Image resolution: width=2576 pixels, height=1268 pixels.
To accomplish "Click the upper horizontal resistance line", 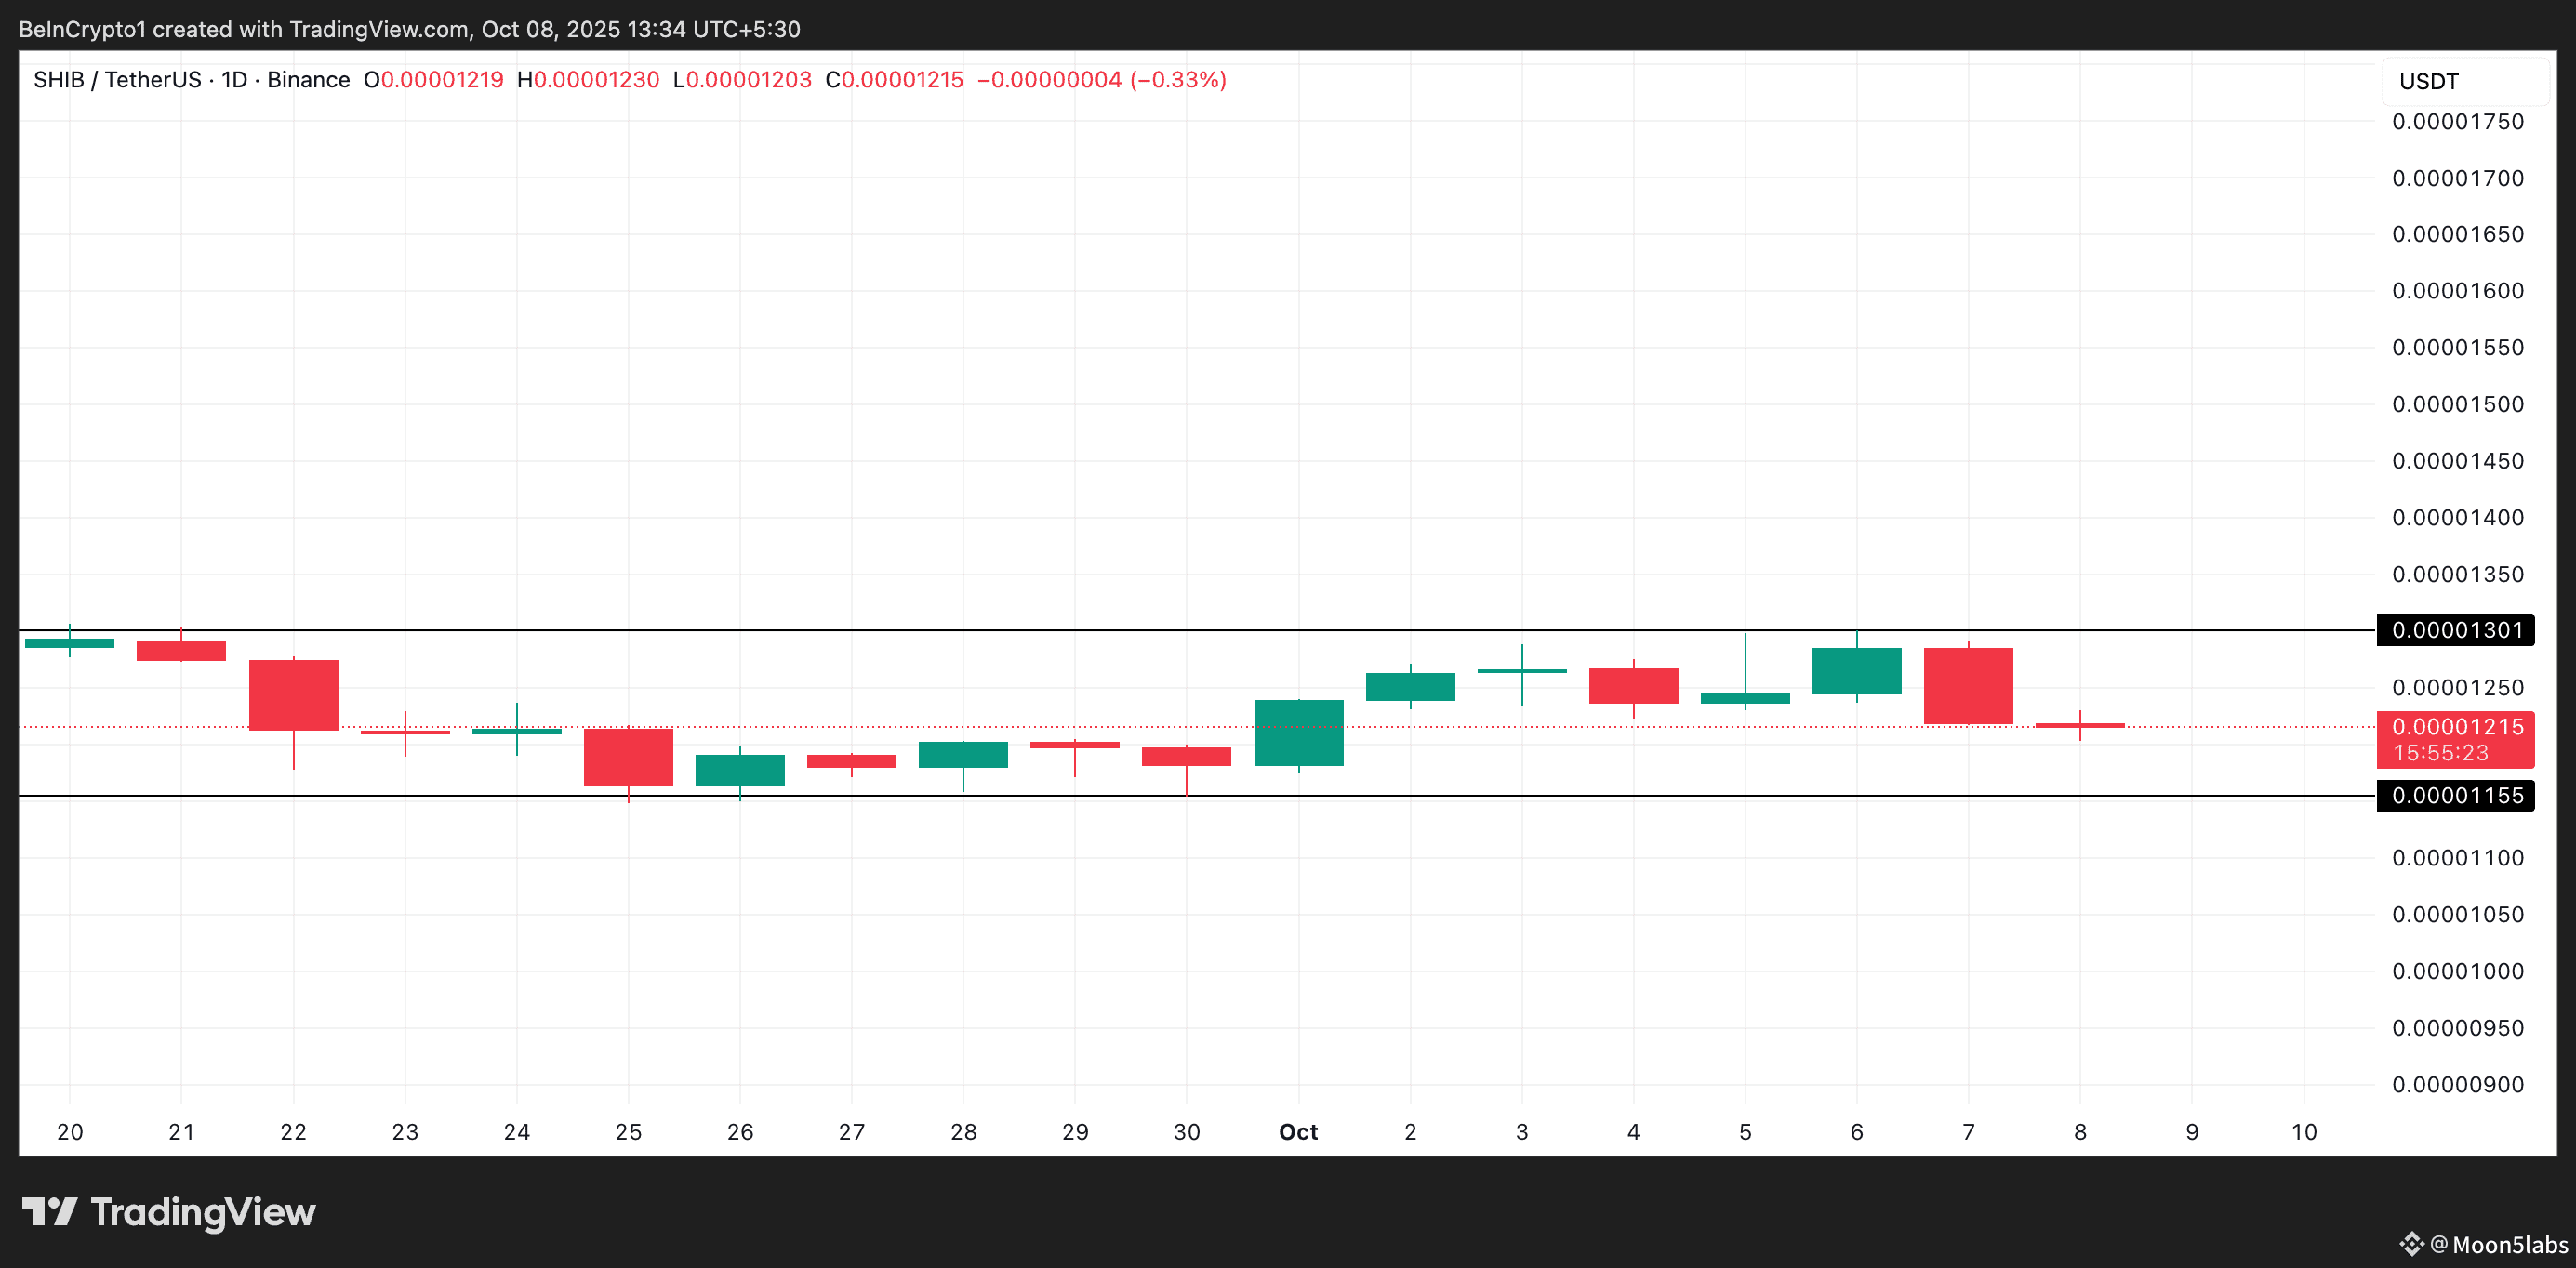I will click(1000, 630).
